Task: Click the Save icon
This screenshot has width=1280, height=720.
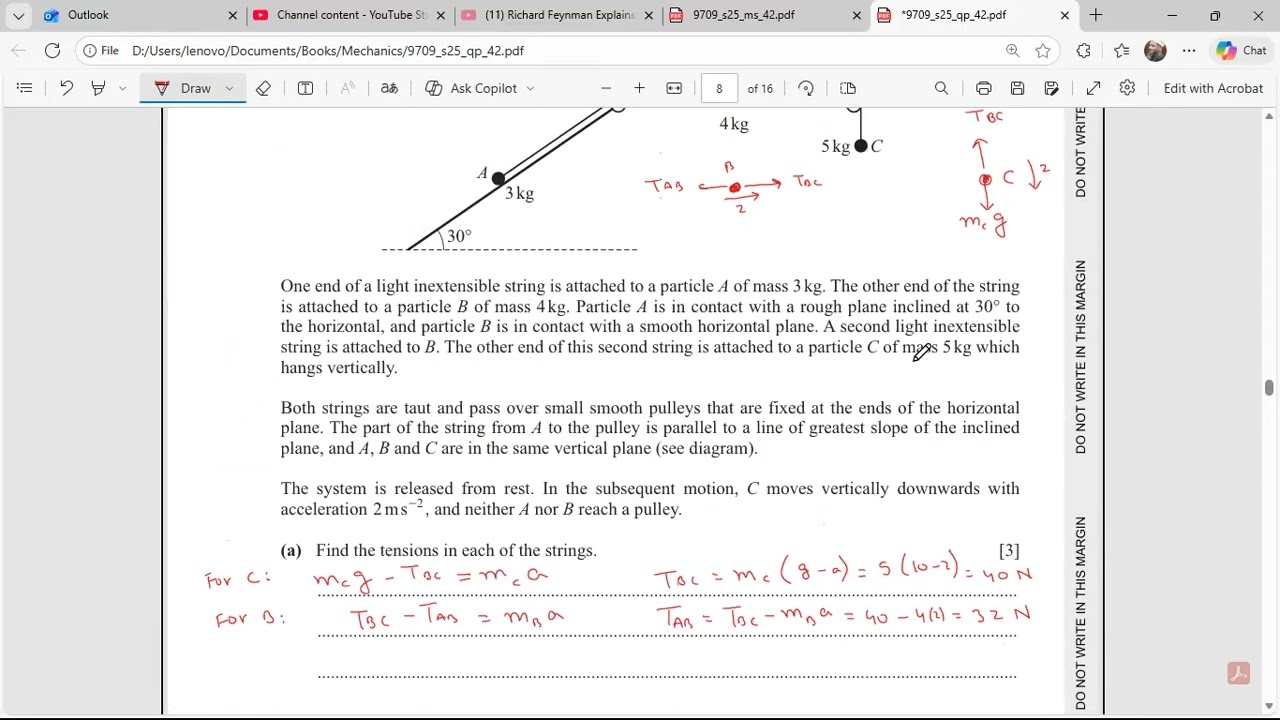Action: pos(1017,88)
